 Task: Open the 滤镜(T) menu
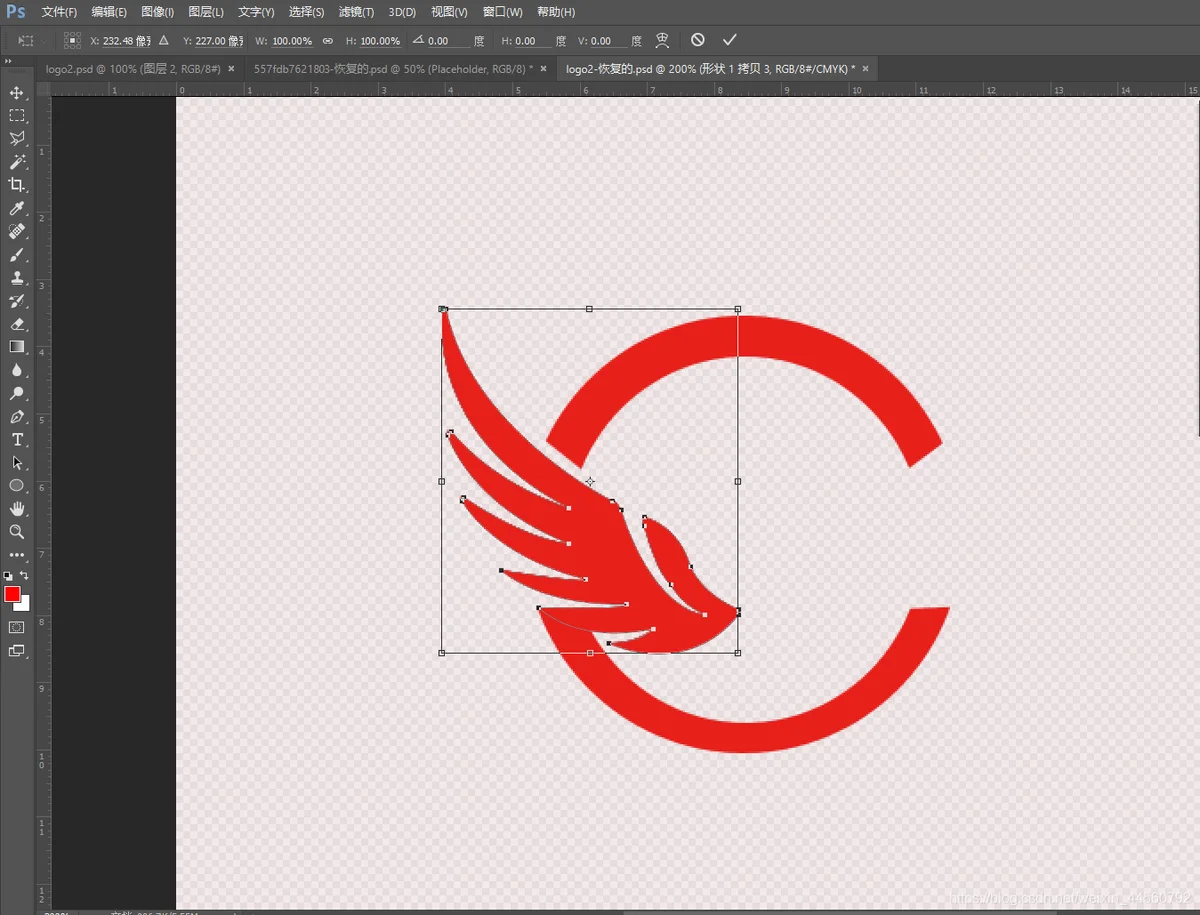[356, 12]
